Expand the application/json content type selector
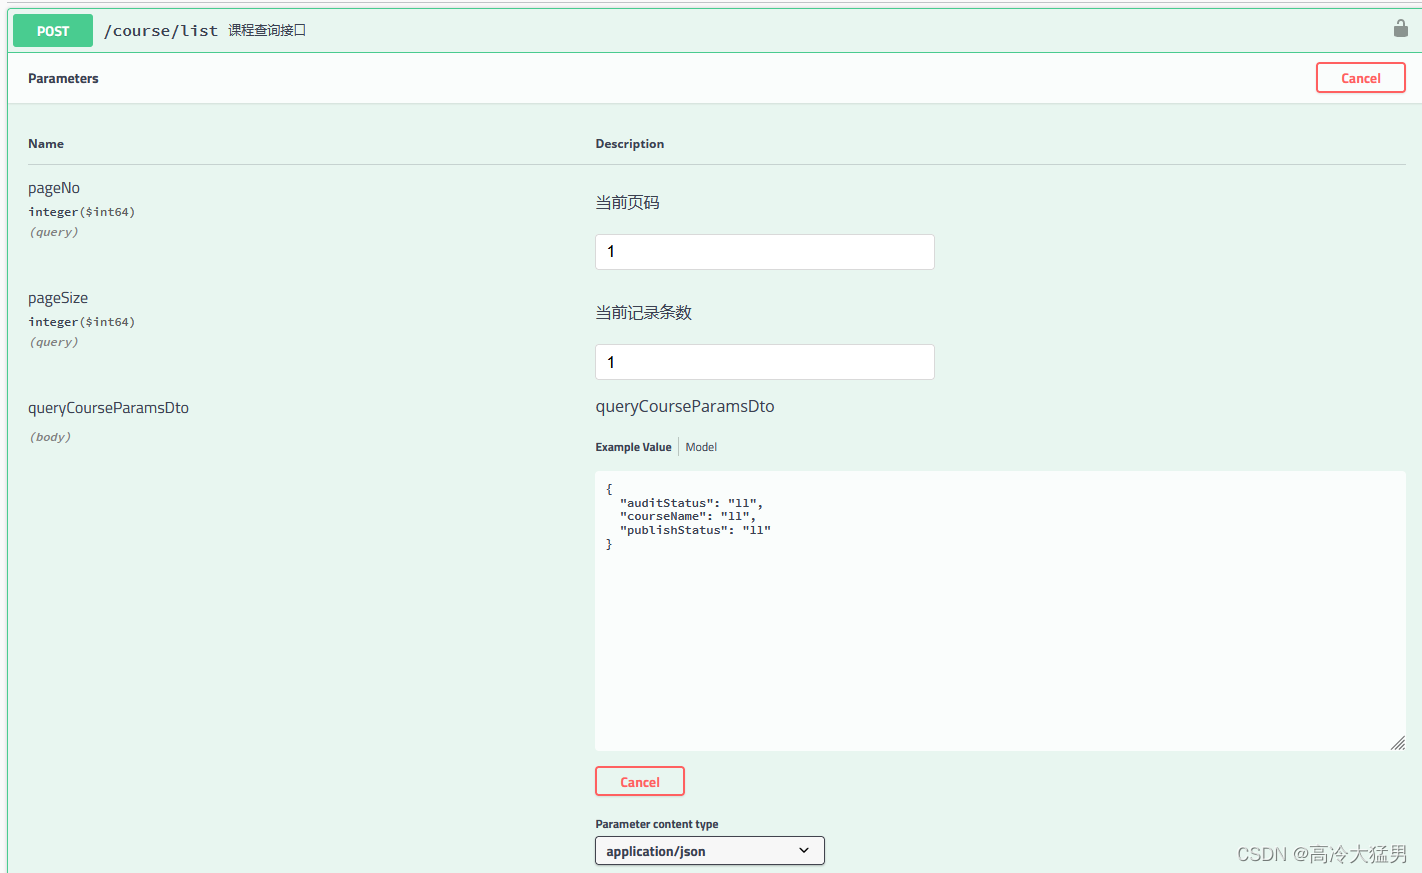Image resolution: width=1422 pixels, height=873 pixels. coord(709,851)
